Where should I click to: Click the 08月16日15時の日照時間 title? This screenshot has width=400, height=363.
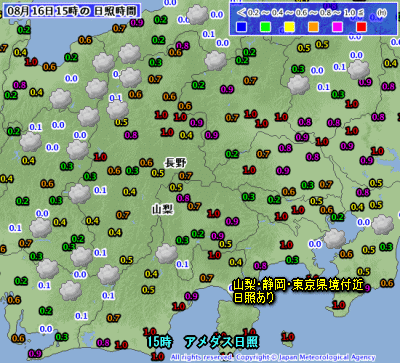tap(72, 11)
